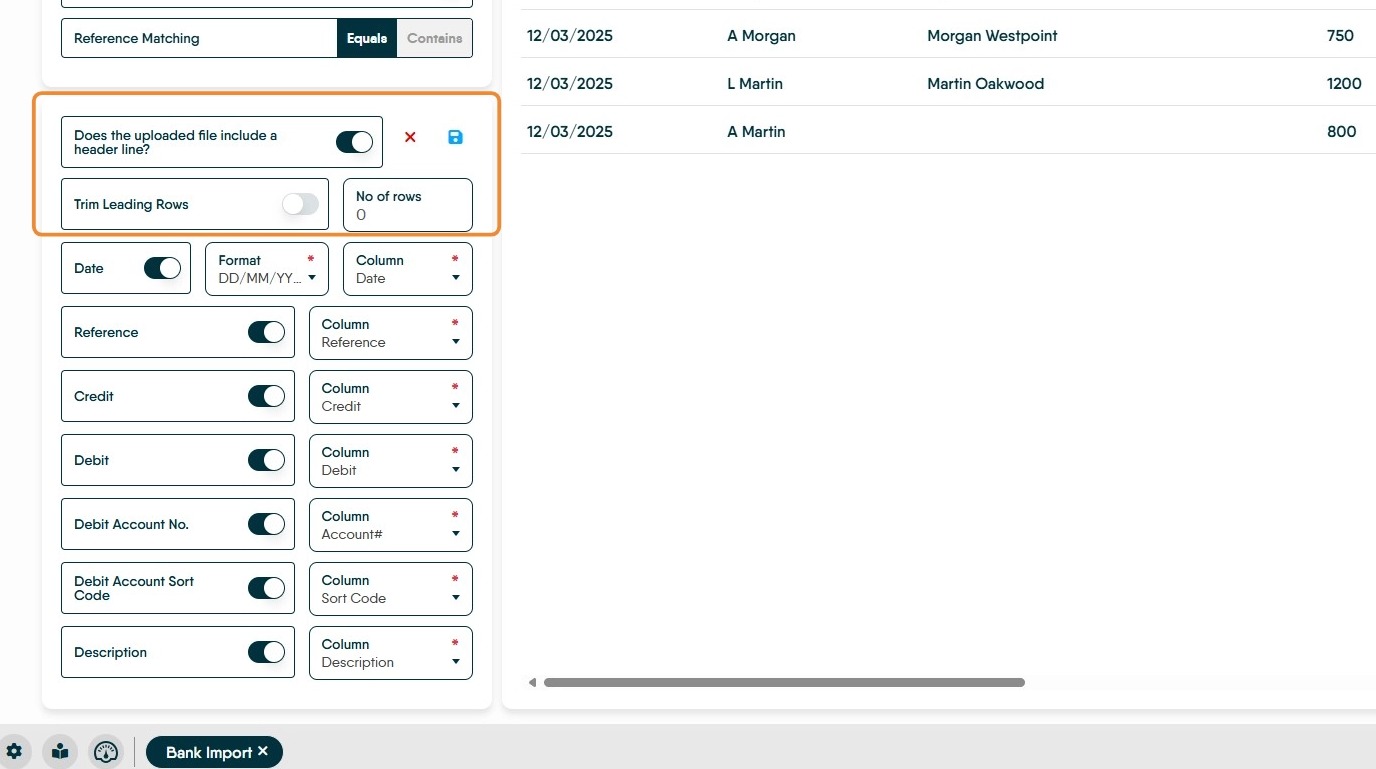This screenshot has height=769, width=1376.
Task: Click the Reference Matching label
Action: [x=137, y=38]
